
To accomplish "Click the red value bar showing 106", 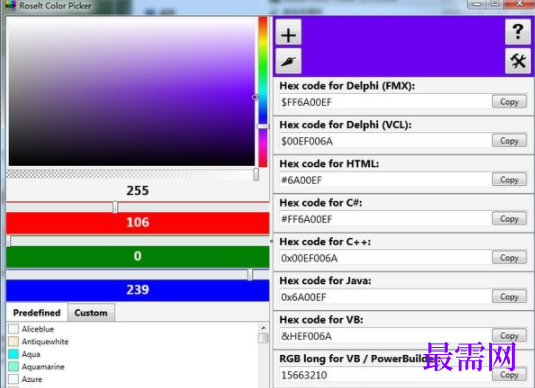I will [138, 222].
